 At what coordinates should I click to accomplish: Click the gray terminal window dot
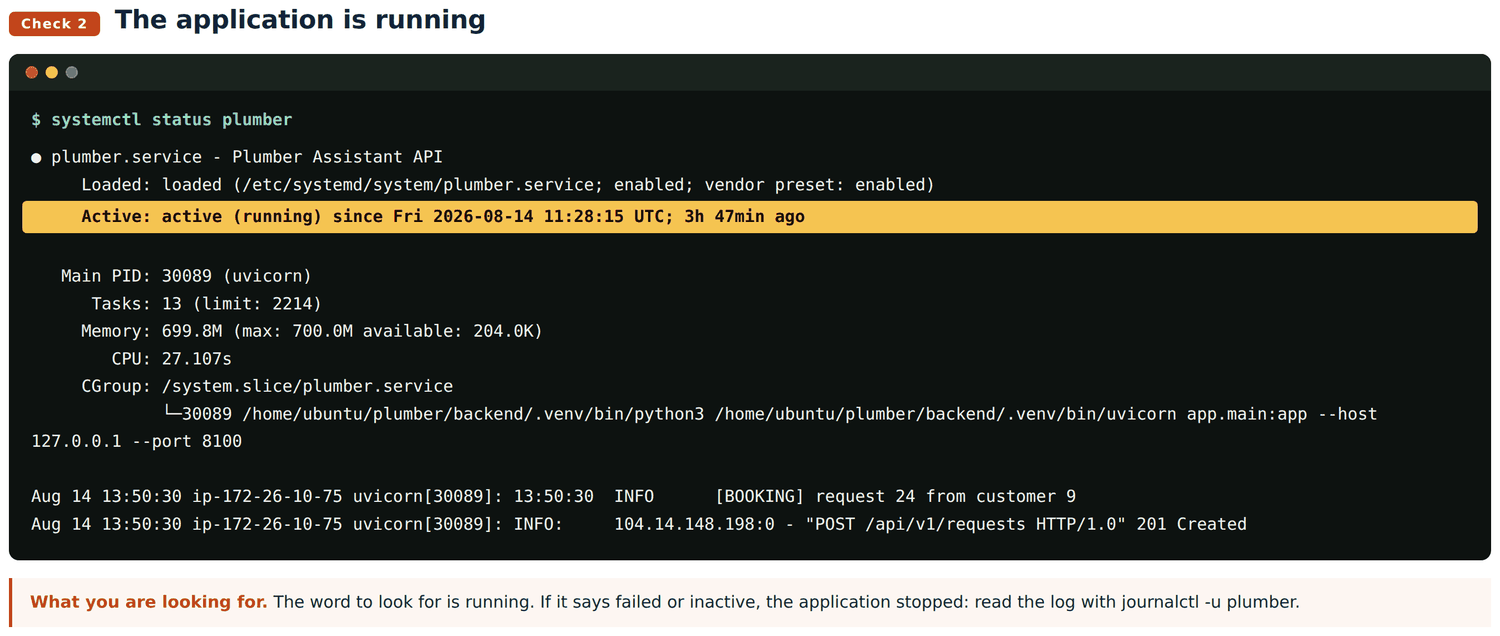tap(72, 72)
